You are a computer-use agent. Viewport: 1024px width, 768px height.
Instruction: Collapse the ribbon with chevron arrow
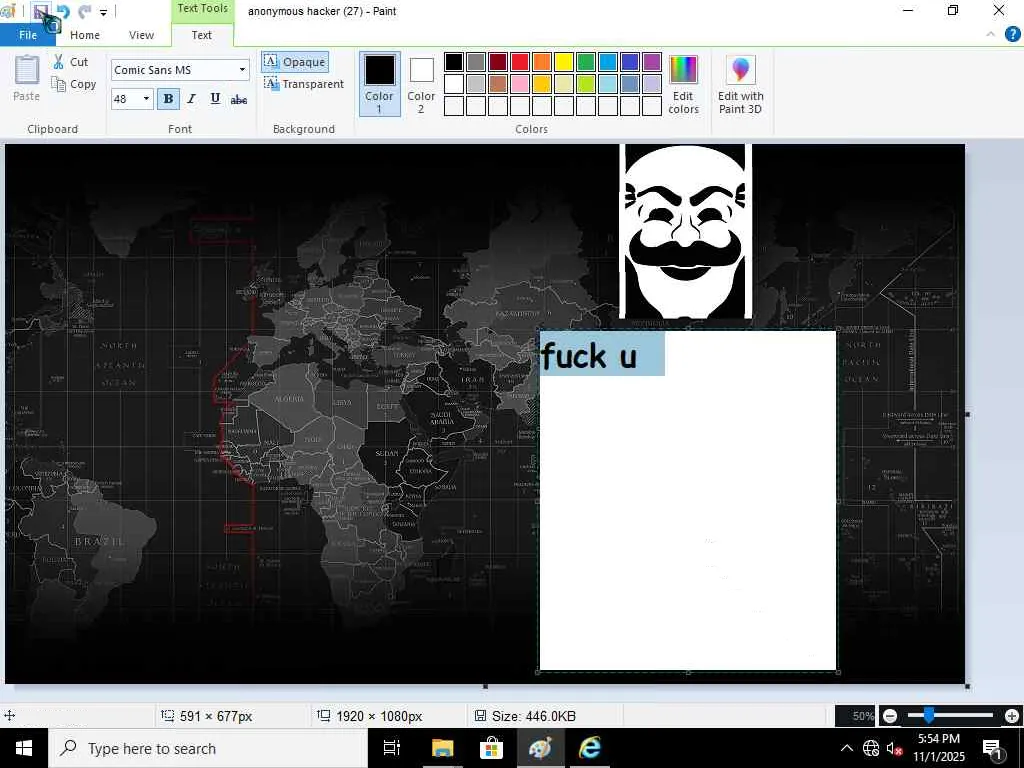tap(991, 34)
